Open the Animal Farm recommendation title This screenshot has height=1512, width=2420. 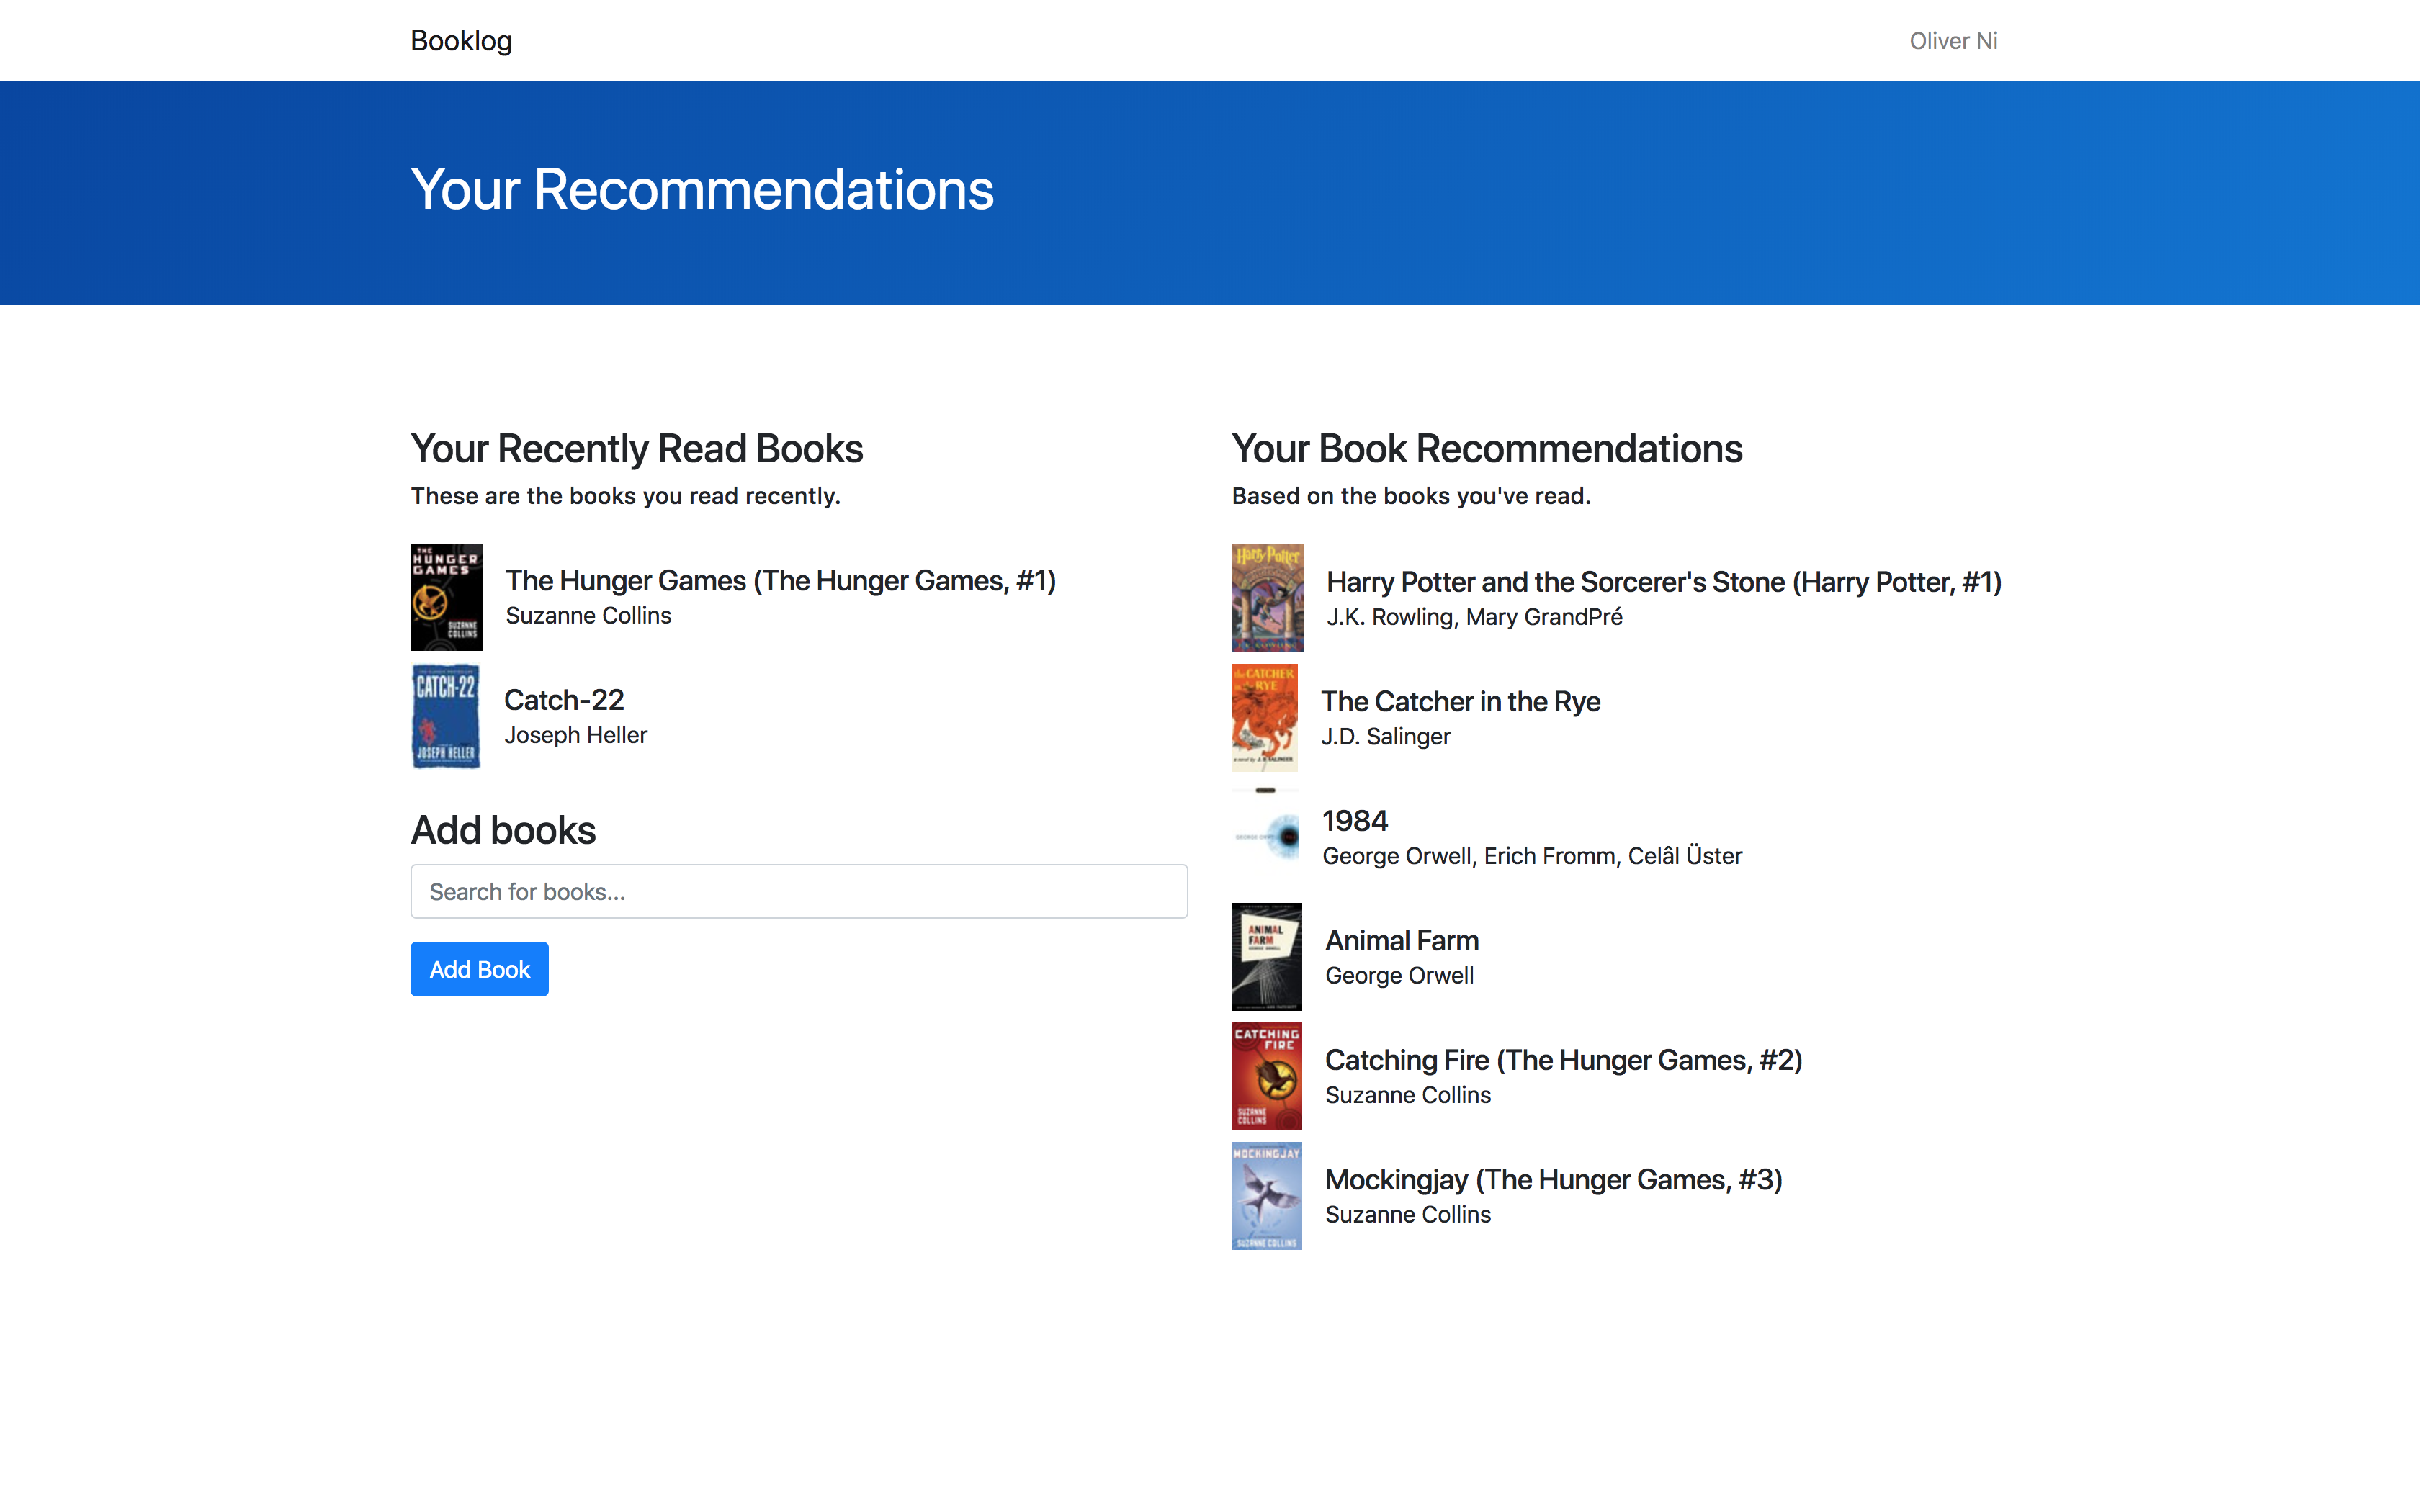(x=1401, y=941)
